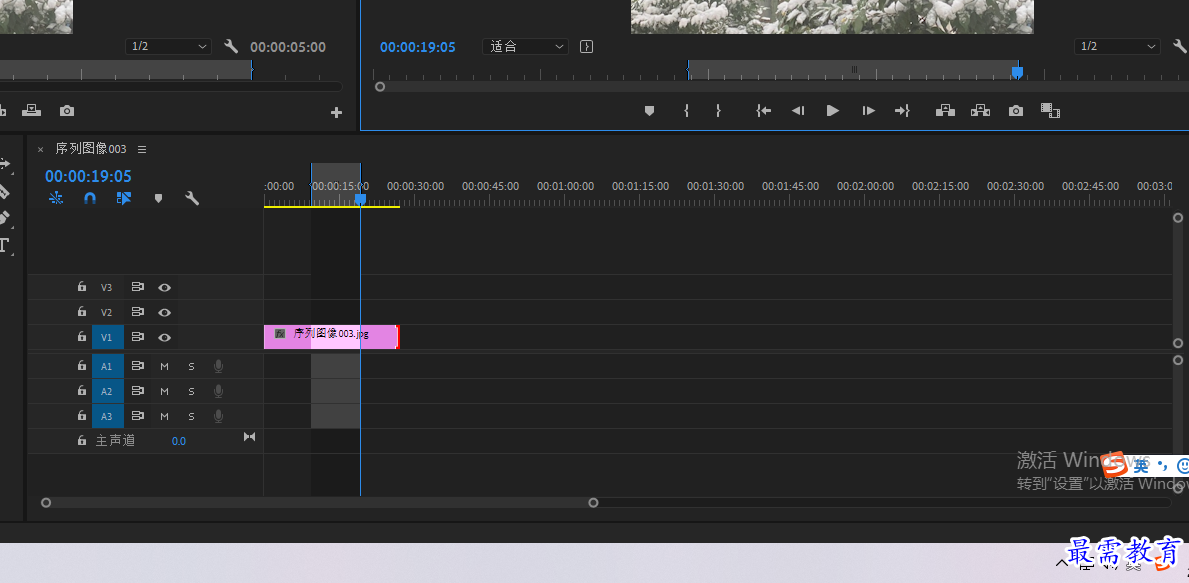This screenshot has height=583, width=1189.
Task: Open Source monitor 1/2 resolution dropdown
Action: click(x=168, y=46)
